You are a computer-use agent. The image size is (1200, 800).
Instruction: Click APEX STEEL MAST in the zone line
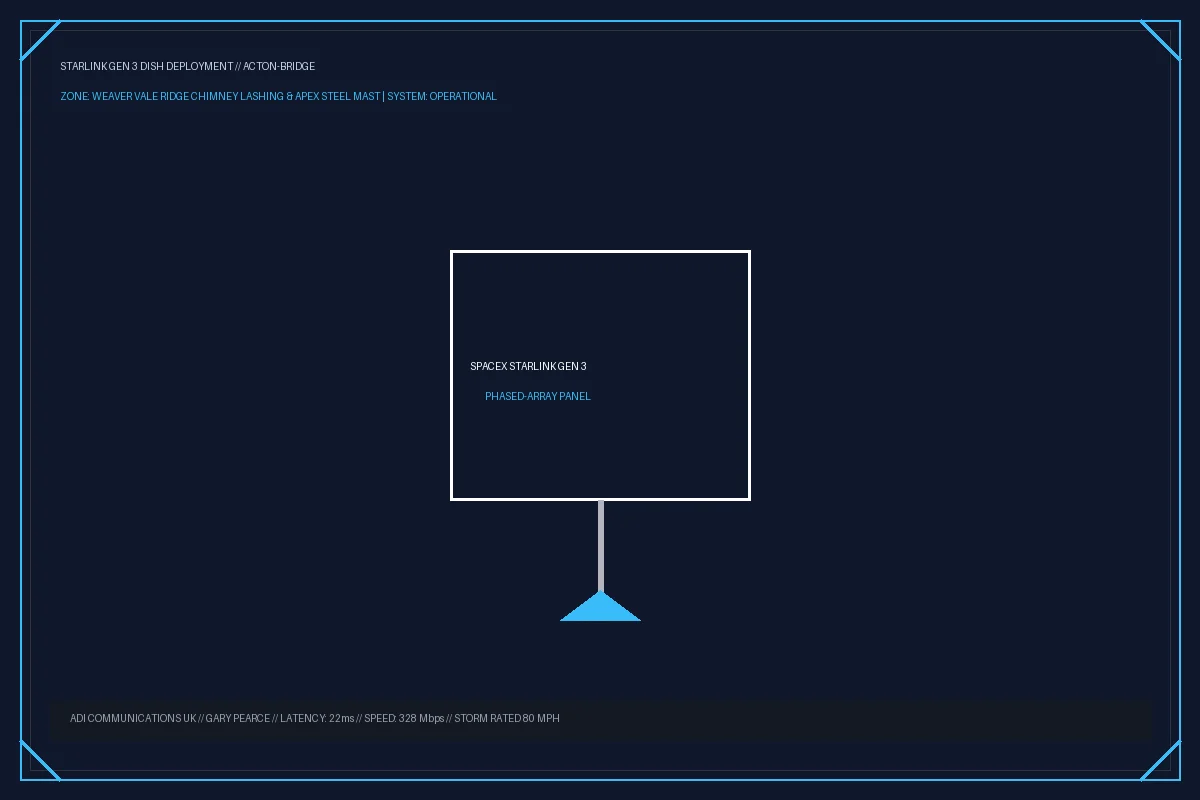pos(338,97)
